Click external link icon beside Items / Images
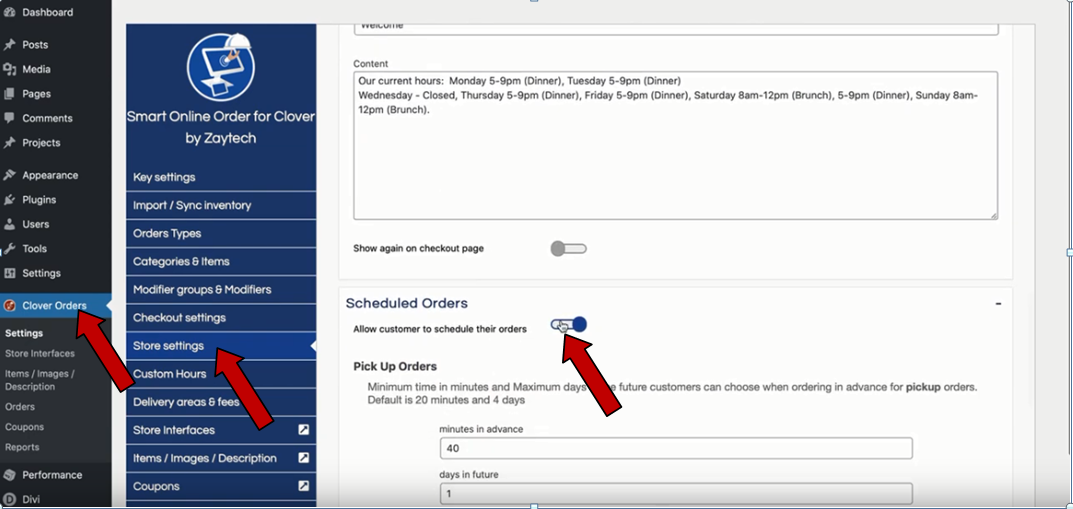 point(304,458)
